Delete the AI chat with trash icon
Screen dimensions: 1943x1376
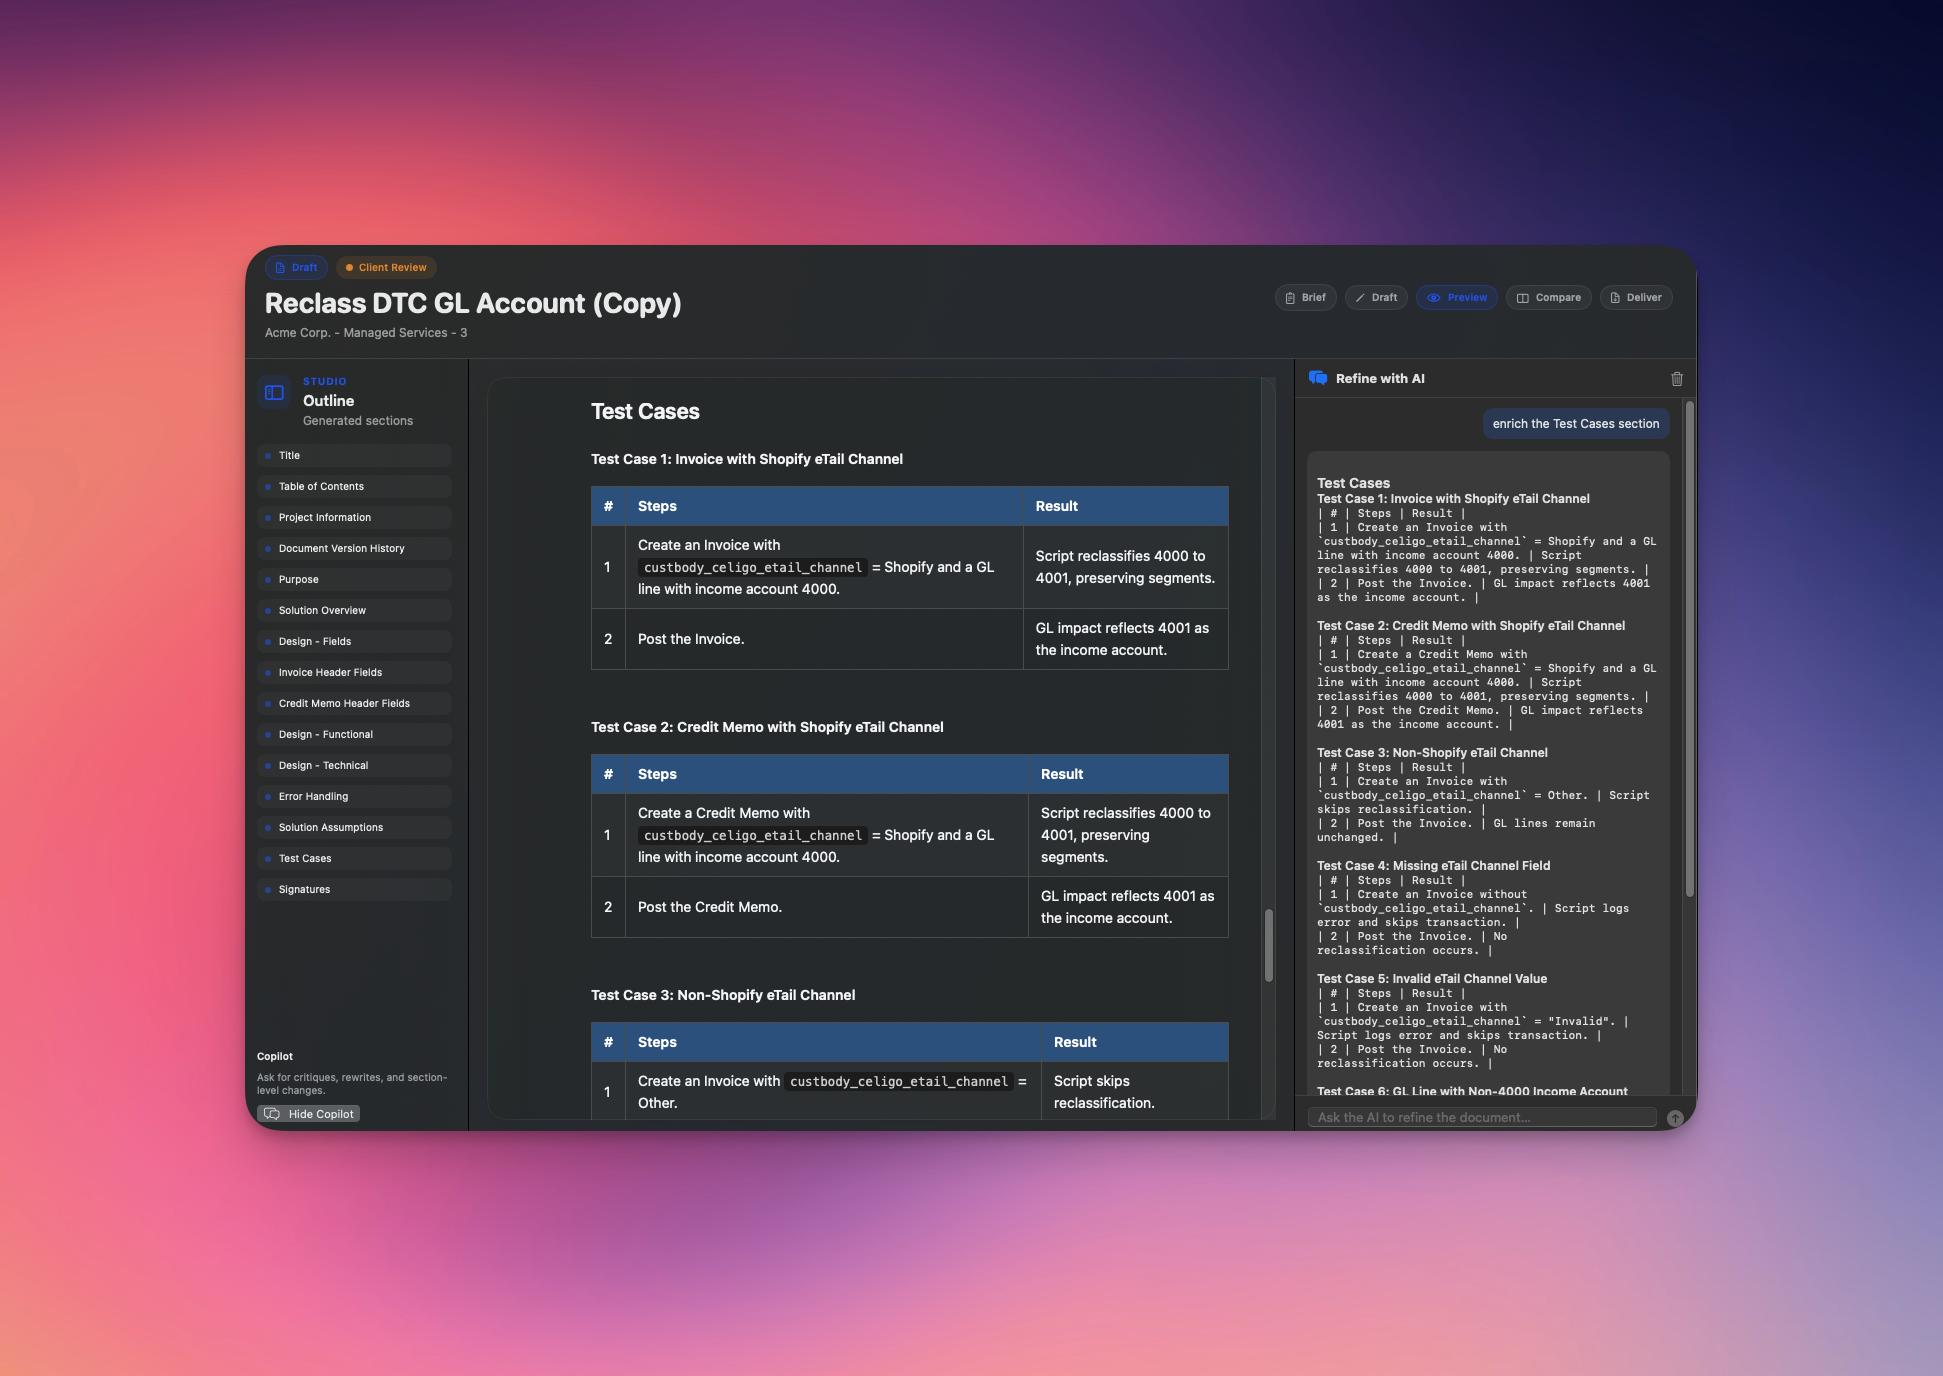tap(1677, 379)
